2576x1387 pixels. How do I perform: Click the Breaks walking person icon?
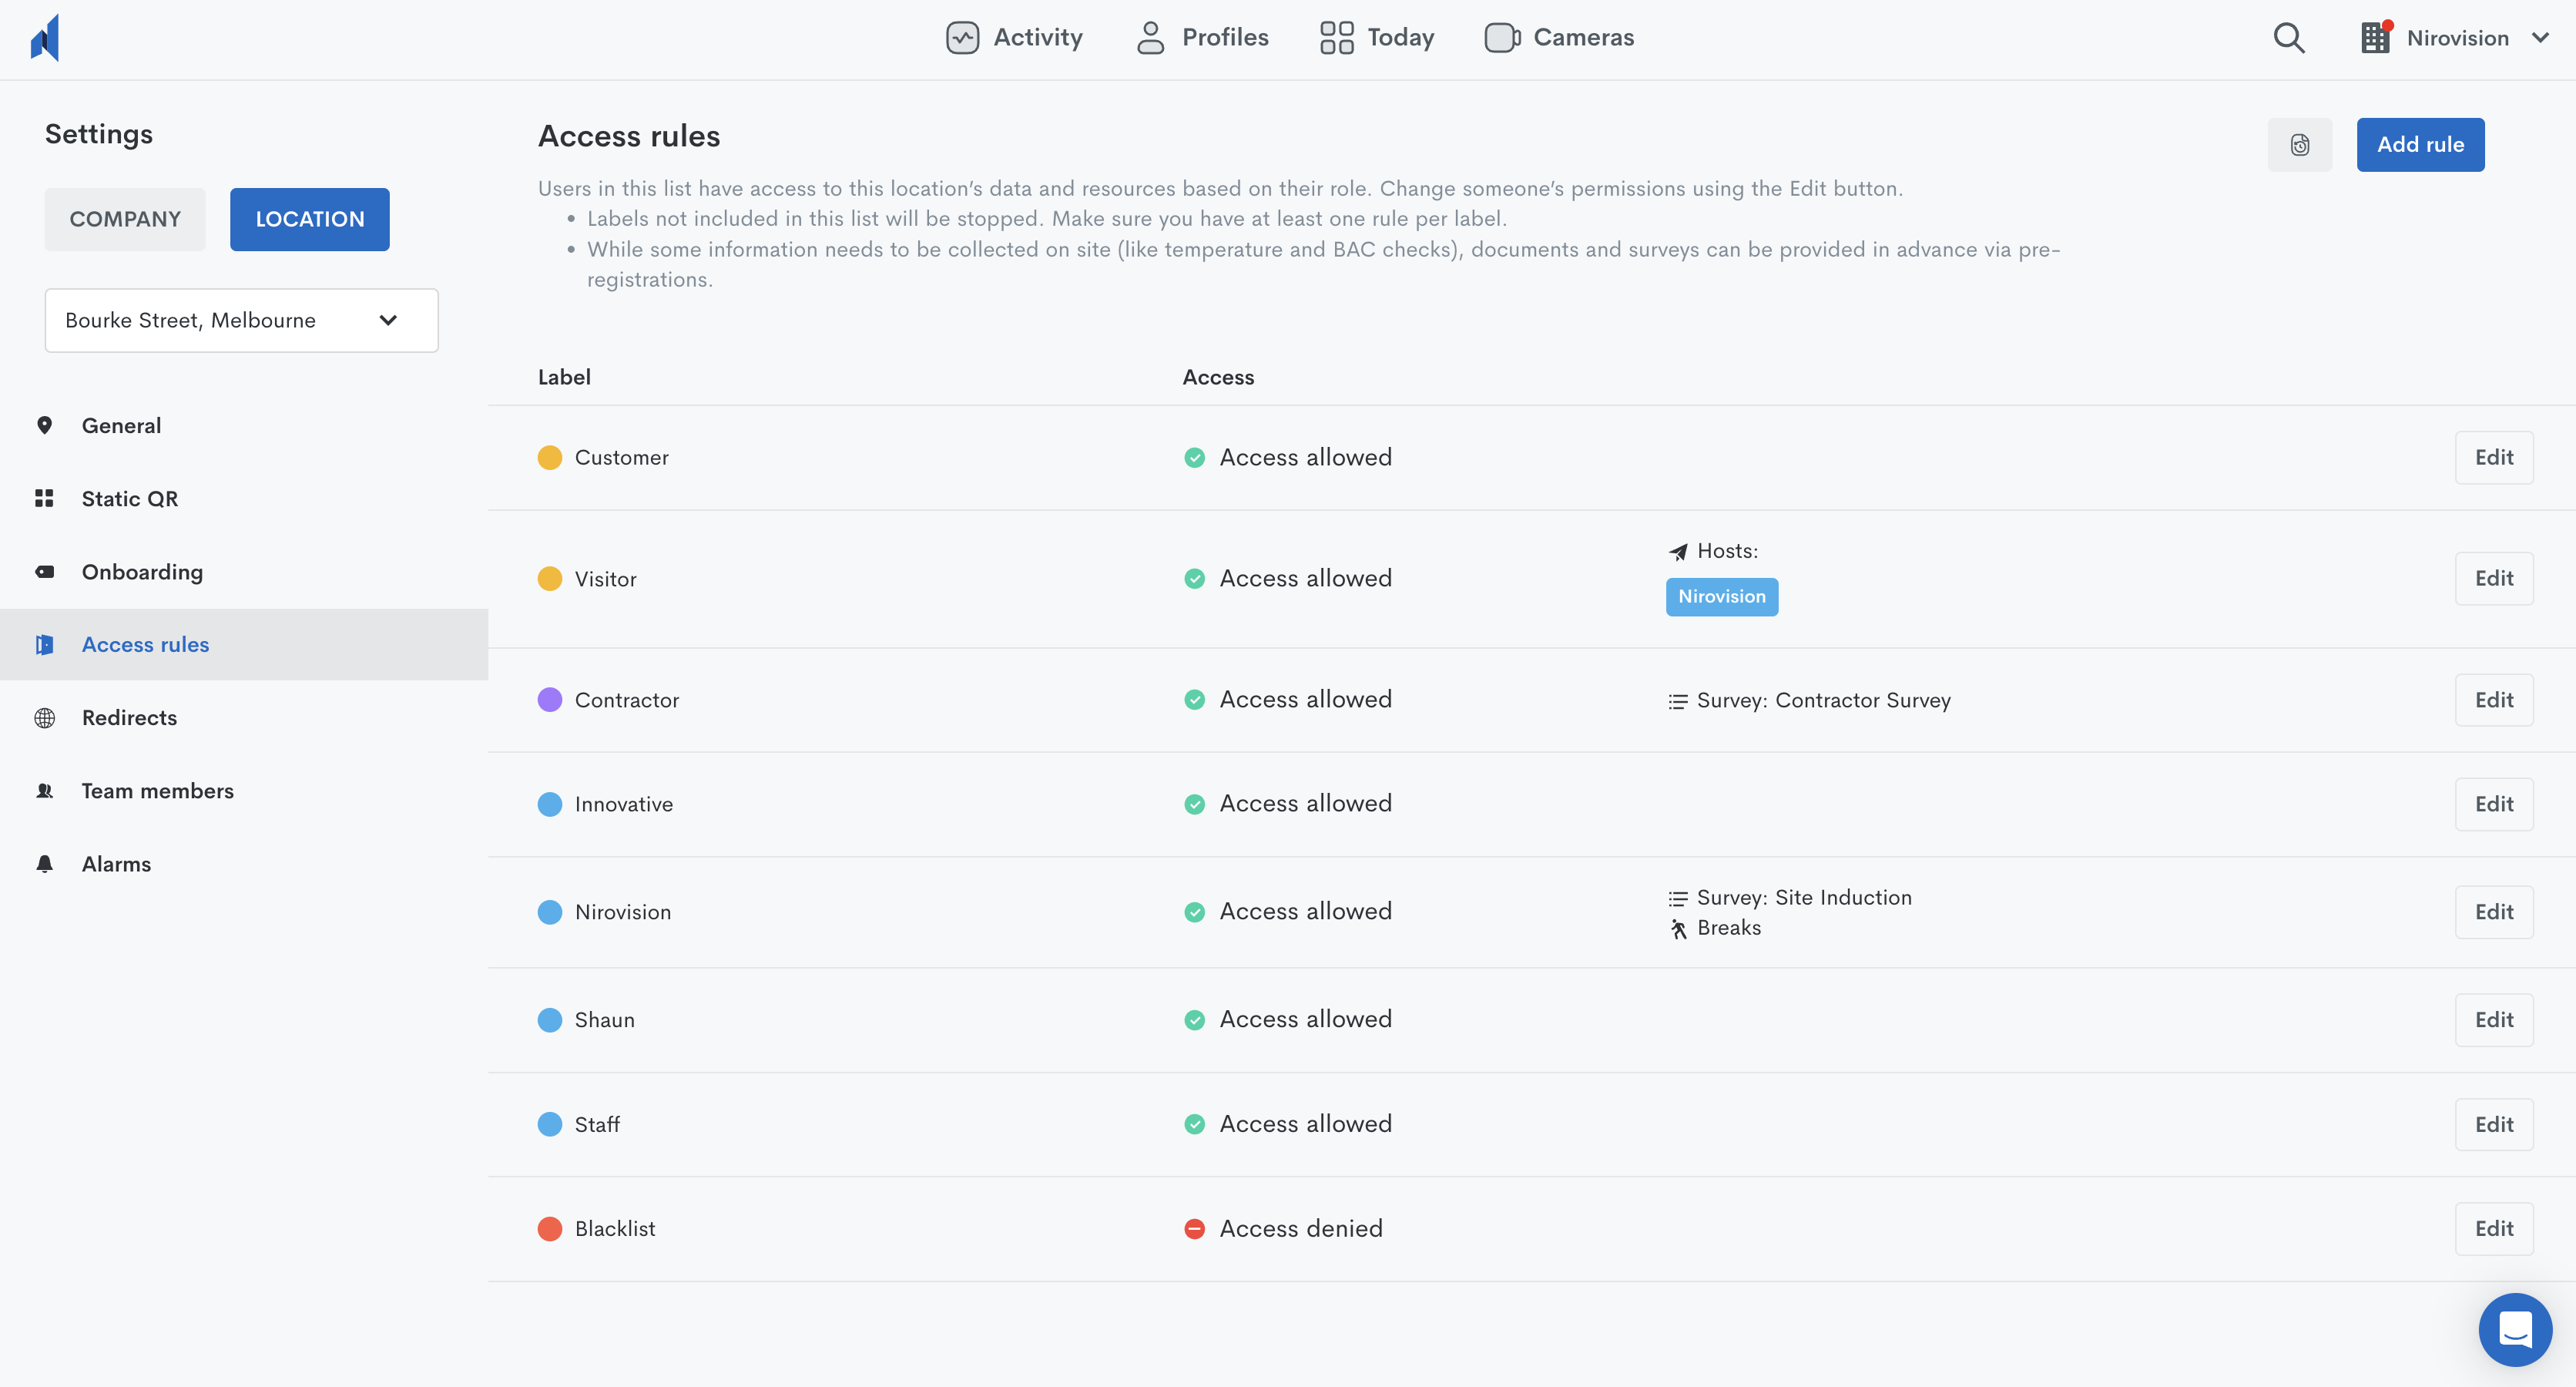pos(1678,929)
